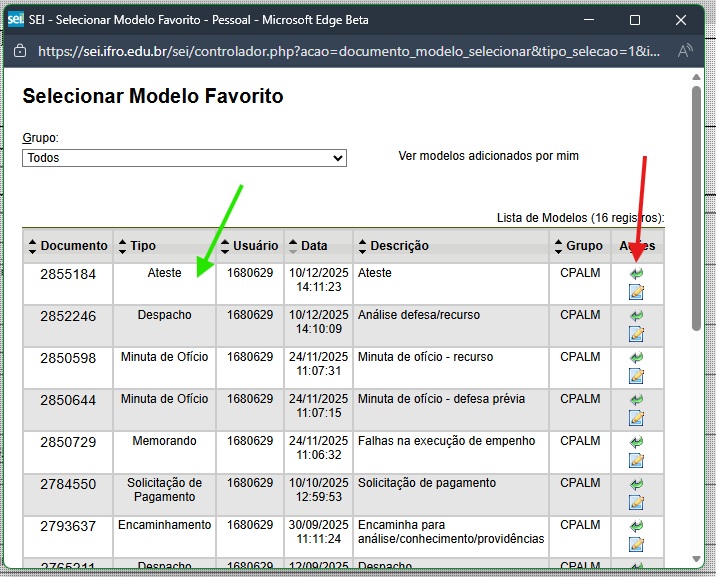Sort Documento column ascending with up arrow
Image resolution: width=716 pixels, height=577 pixels.
32,241
